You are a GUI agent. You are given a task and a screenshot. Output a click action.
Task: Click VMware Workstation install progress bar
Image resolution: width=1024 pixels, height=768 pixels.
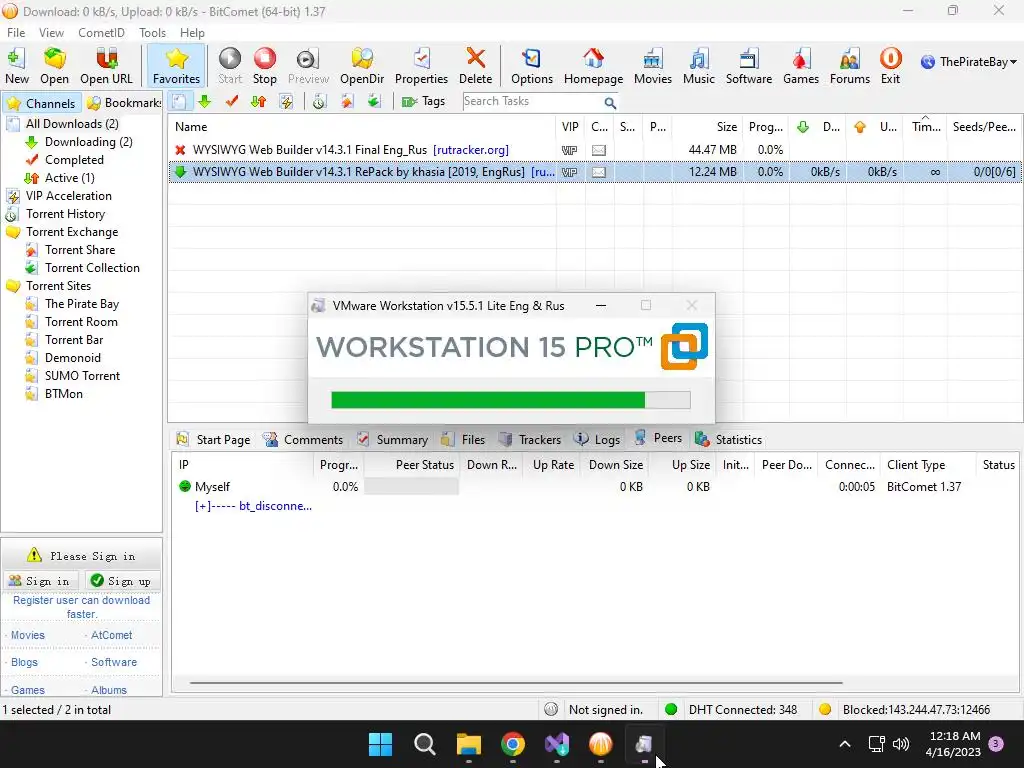coord(510,400)
